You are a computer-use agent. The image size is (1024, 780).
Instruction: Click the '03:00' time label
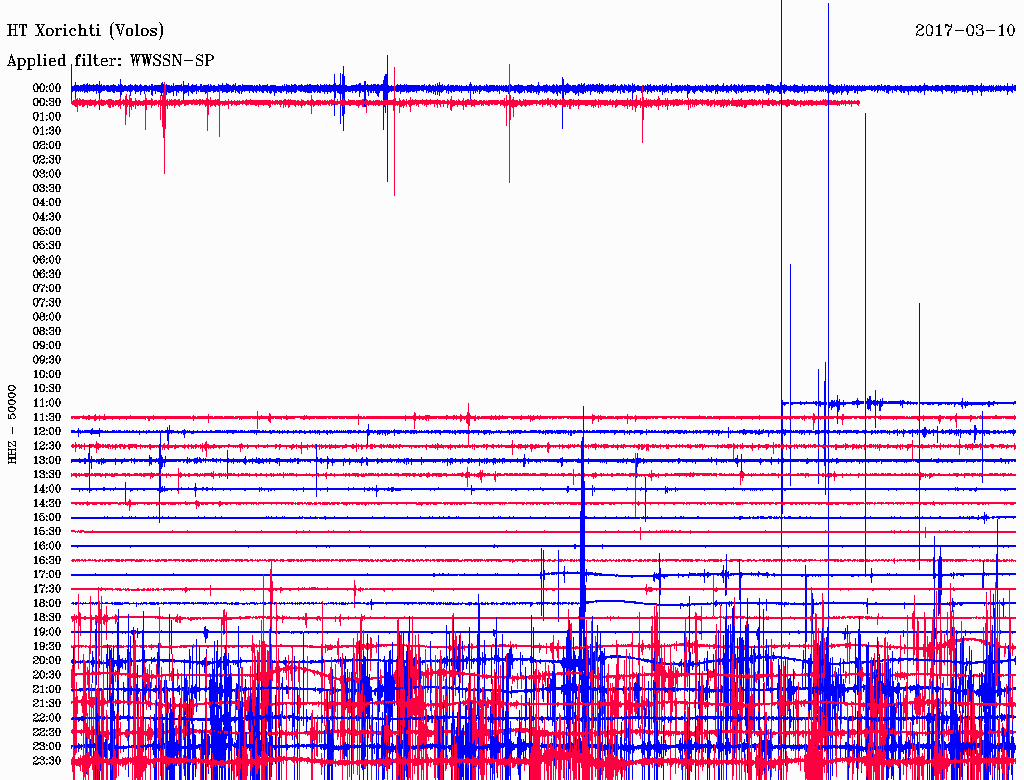pyautogui.click(x=47, y=174)
